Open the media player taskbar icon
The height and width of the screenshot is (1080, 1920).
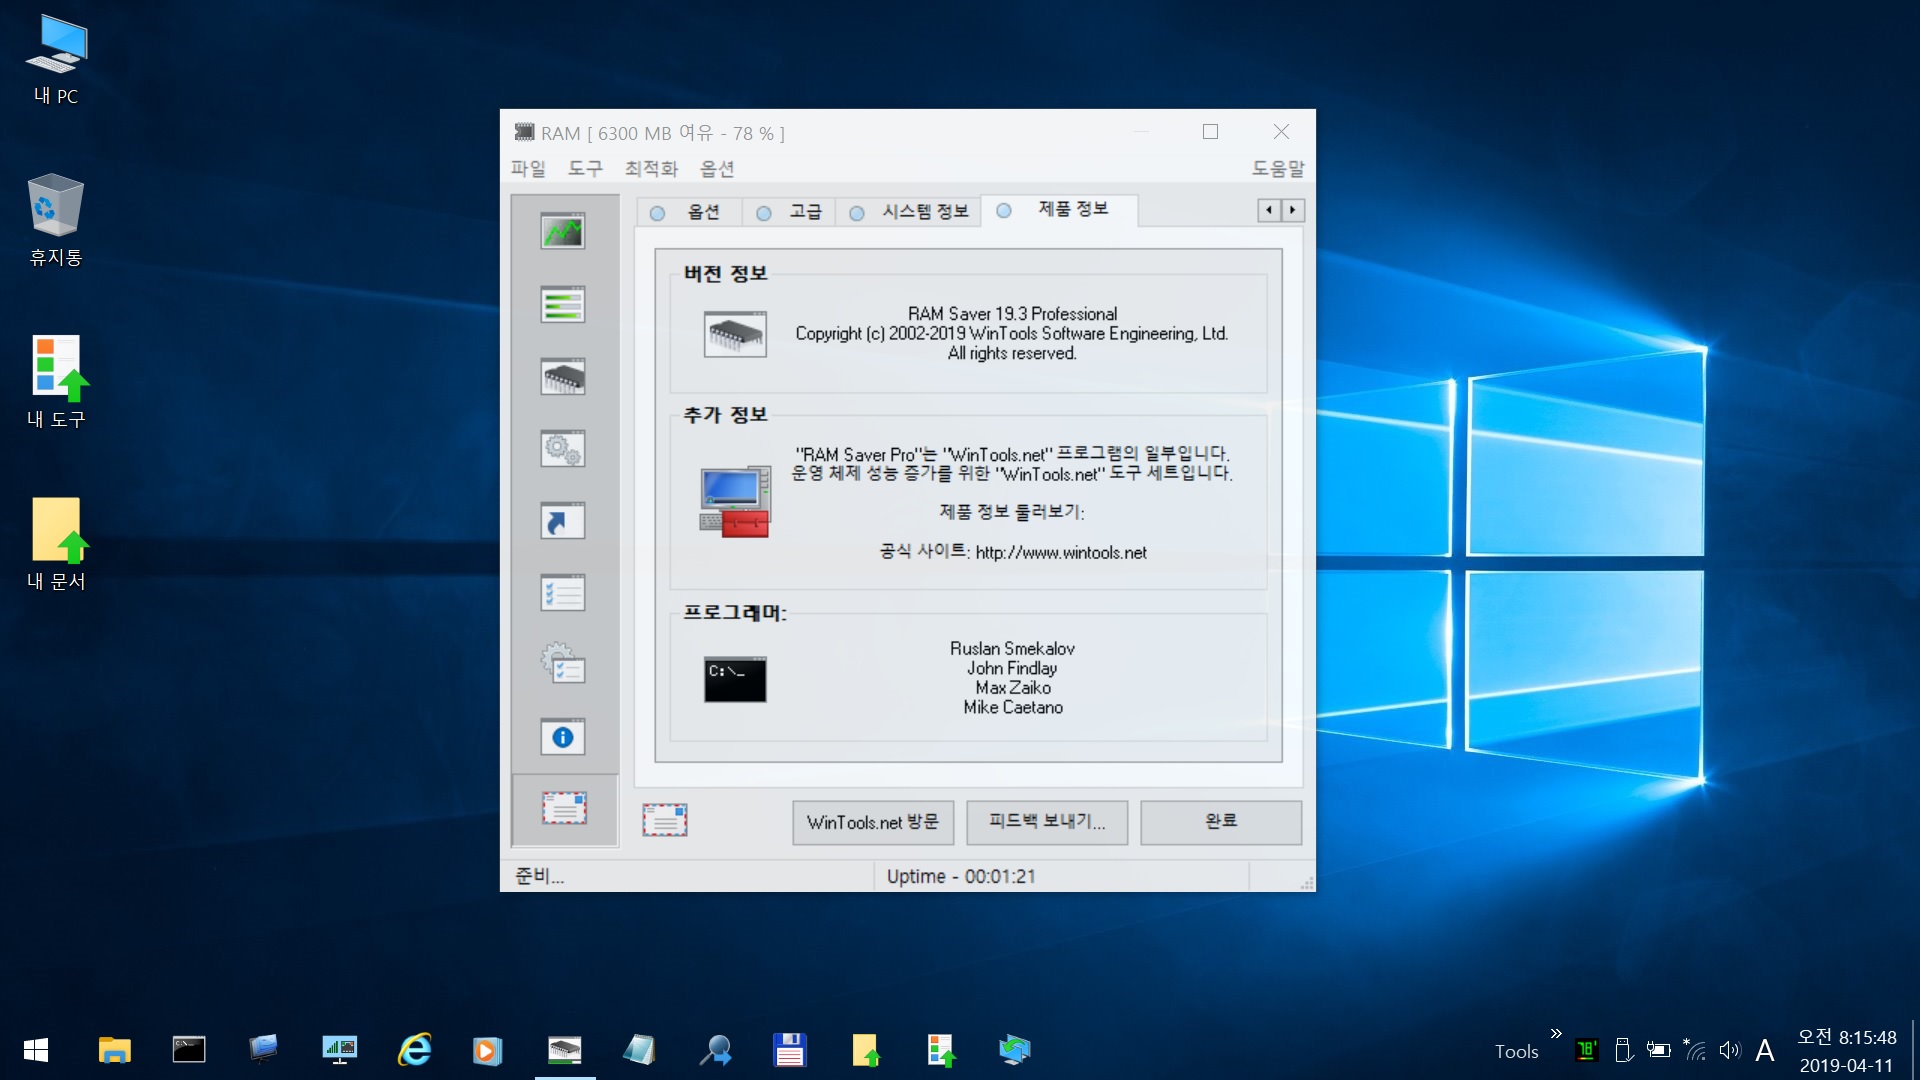[487, 1050]
